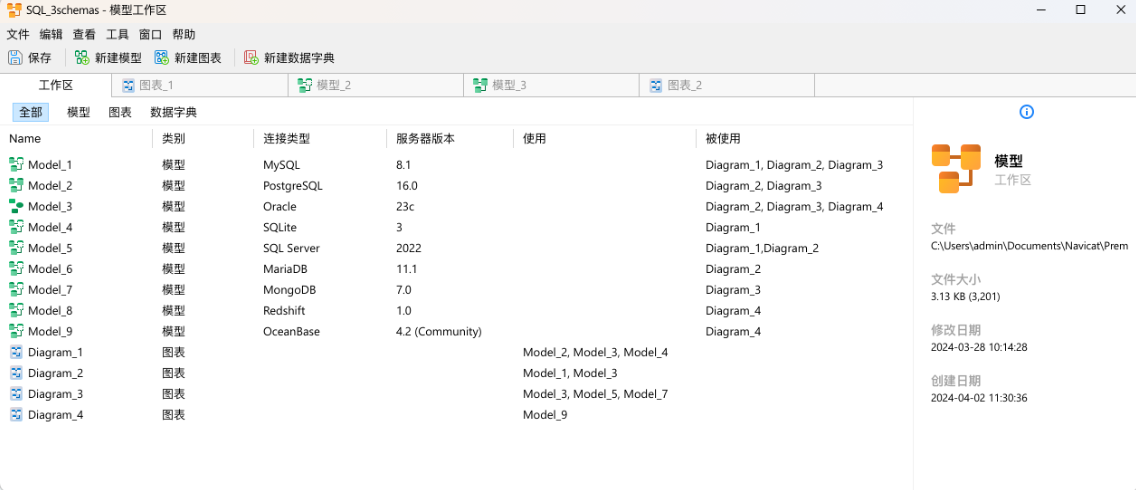The width and height of the screenshot is (1136, 490).
Task: Click the blue info icon in right panel
Action: 1027,112
